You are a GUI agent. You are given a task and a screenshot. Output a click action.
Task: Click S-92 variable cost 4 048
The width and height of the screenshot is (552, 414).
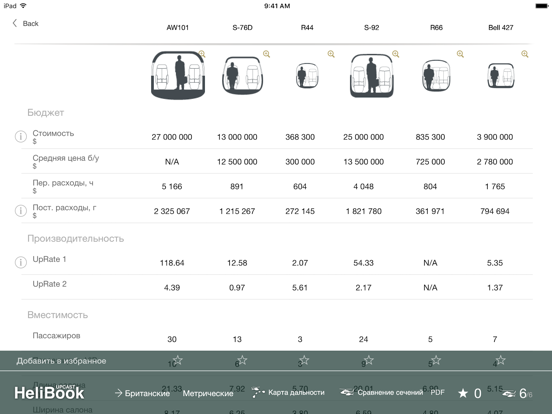pos(363,186)
